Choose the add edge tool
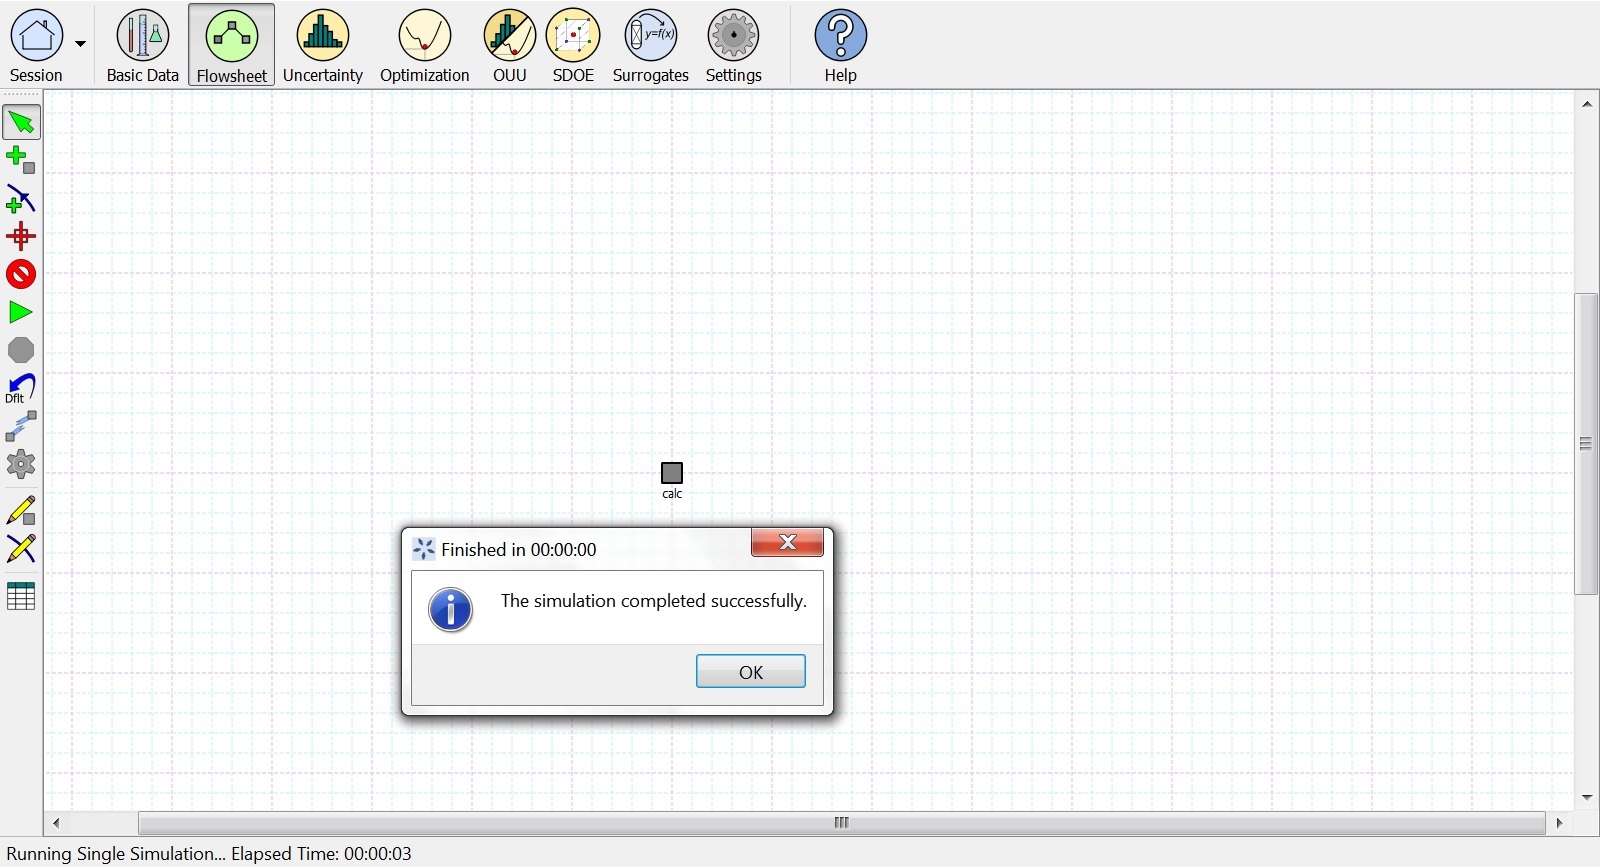The height and width of the screenshot is (868, 1600). pos(21,199)
